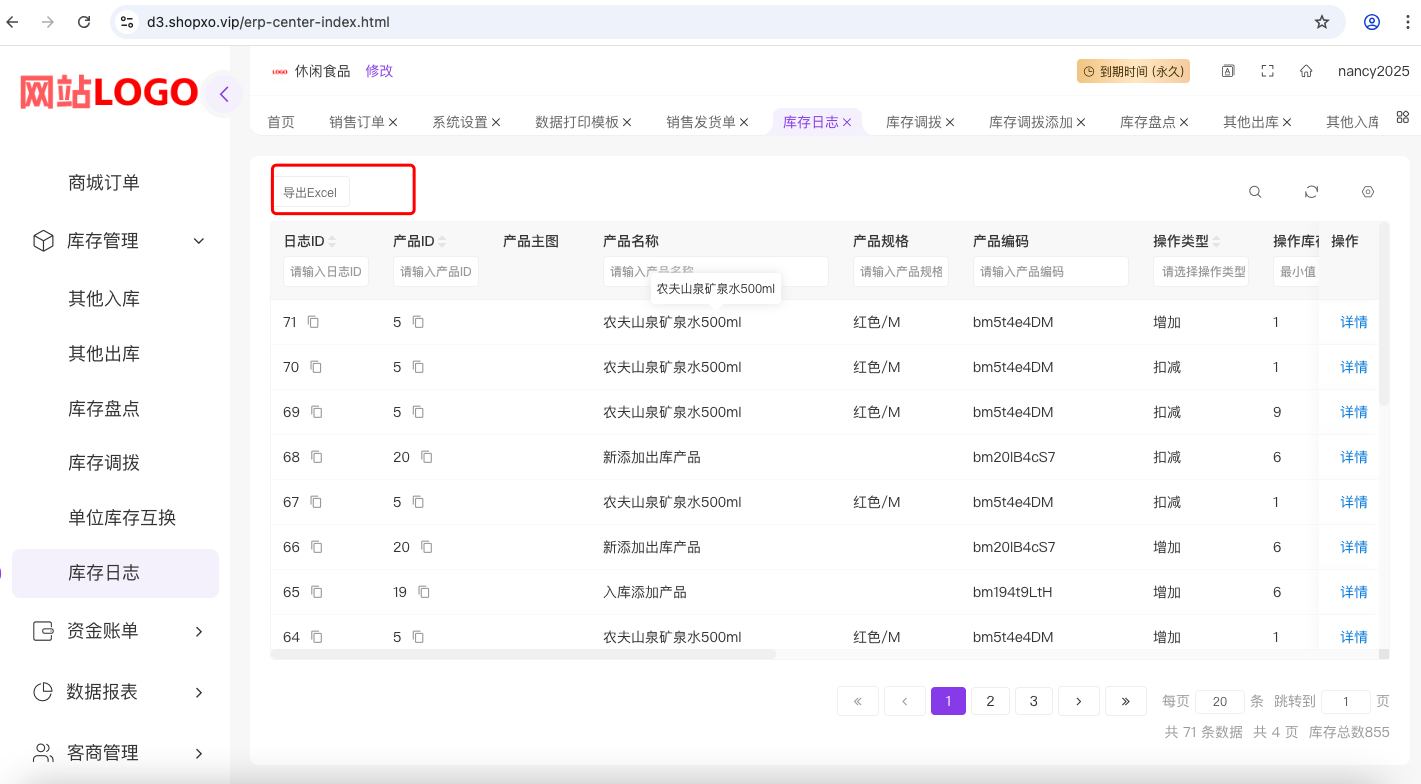The image size is (1421, 784).
Task: Click the 产品规格 filter input
Action: tap(901, 272)
